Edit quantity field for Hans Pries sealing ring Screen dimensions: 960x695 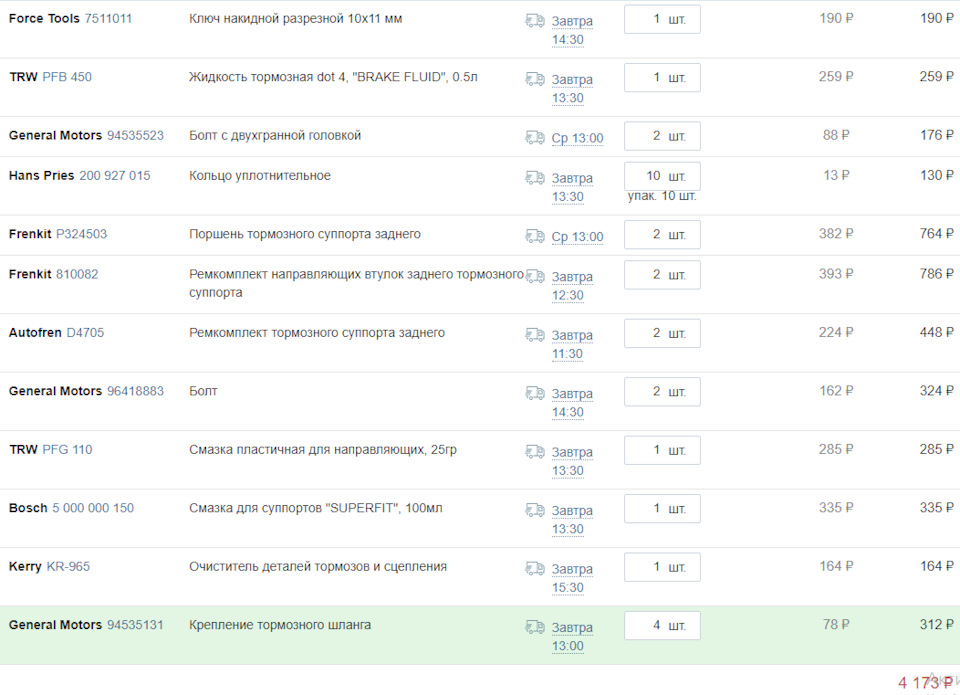(662, 176)
